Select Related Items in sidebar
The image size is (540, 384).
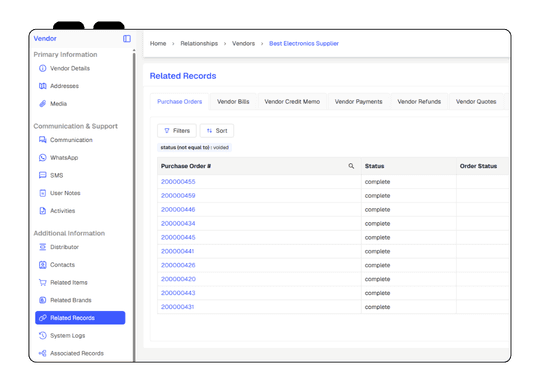point(69,282)
